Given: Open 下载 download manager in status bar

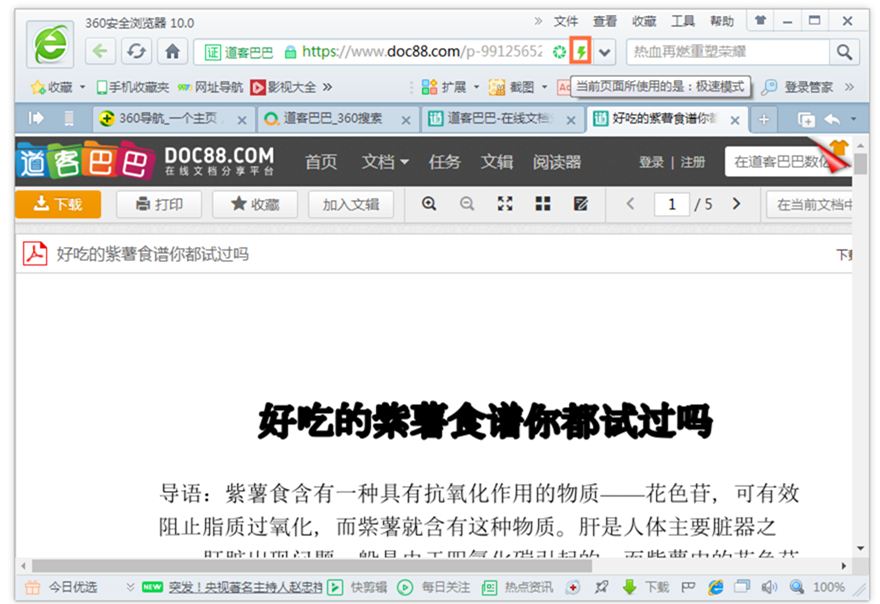Looking at the screenshot, I should [646, 588].
